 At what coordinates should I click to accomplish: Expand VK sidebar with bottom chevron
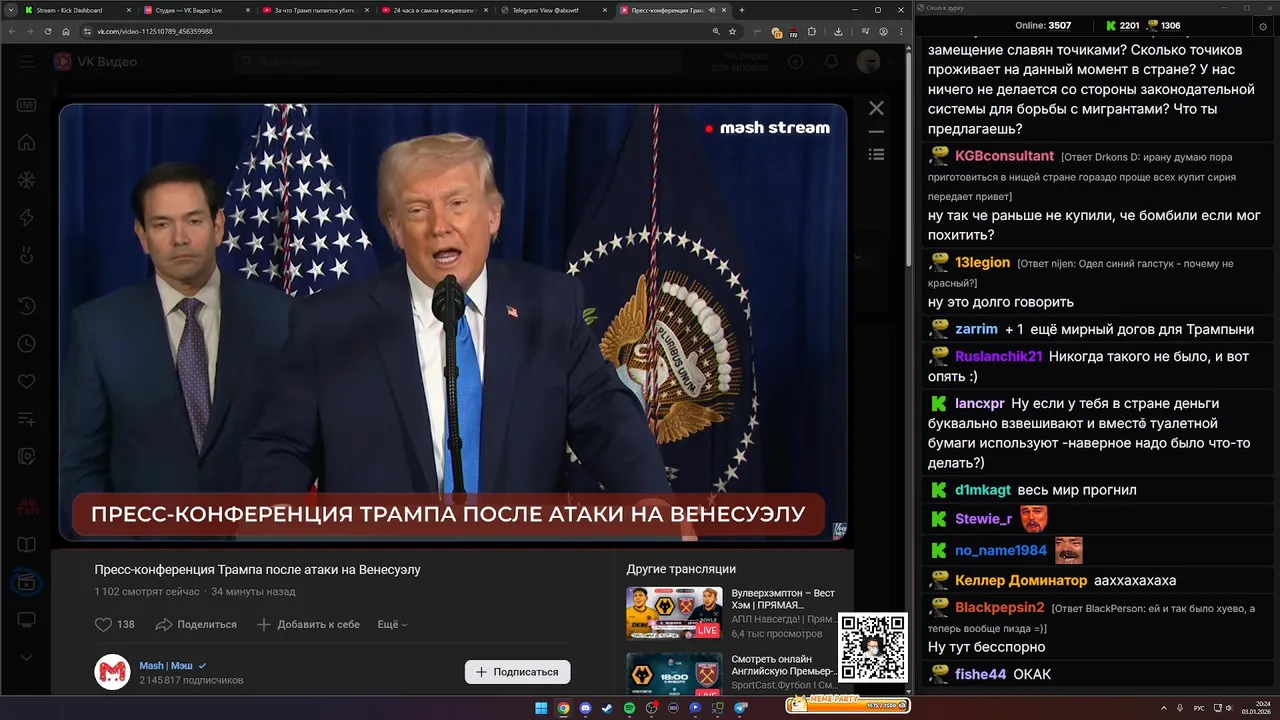[x=27, y=658]
